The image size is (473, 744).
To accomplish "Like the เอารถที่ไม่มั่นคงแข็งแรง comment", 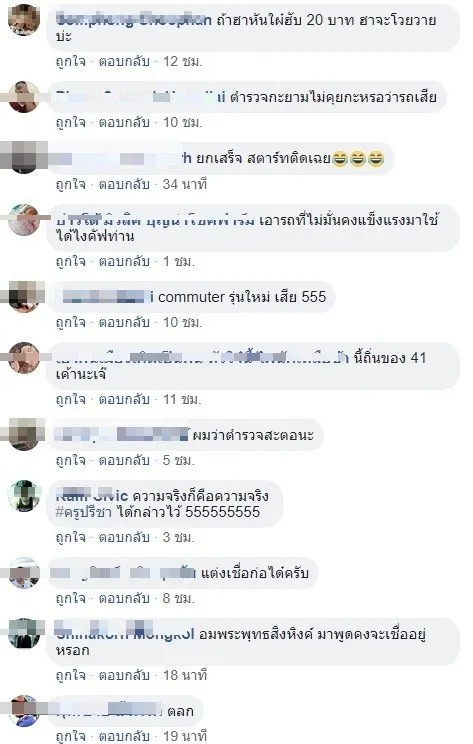I will [x=70, y=261].
